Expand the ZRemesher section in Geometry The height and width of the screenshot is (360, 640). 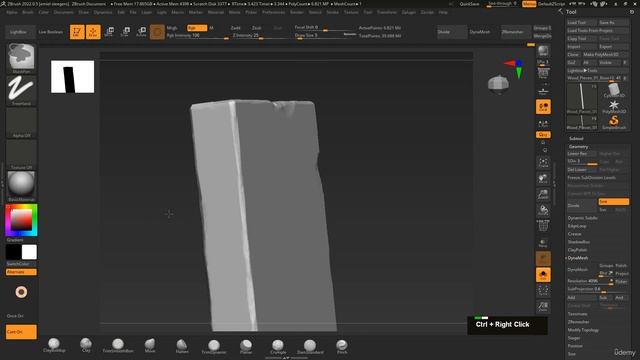578,322
